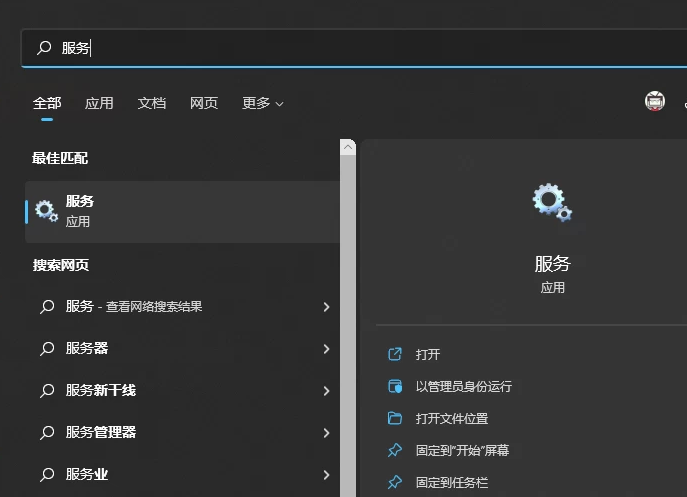Expand the chevron beside 服务业
This screenshot has width=687, height=497.
[326, 475]
